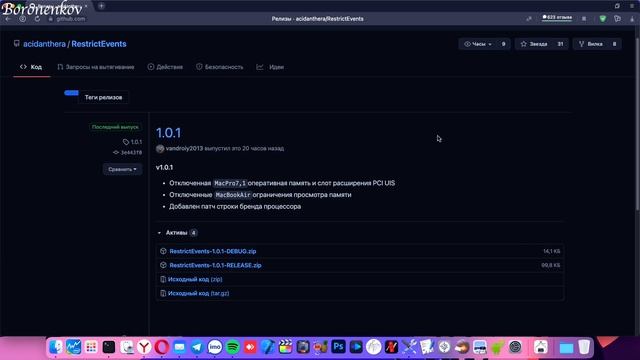This screenshot has width=640, height=360.
Task: Open Xcode from the dock
Action: tap(268, 347)
